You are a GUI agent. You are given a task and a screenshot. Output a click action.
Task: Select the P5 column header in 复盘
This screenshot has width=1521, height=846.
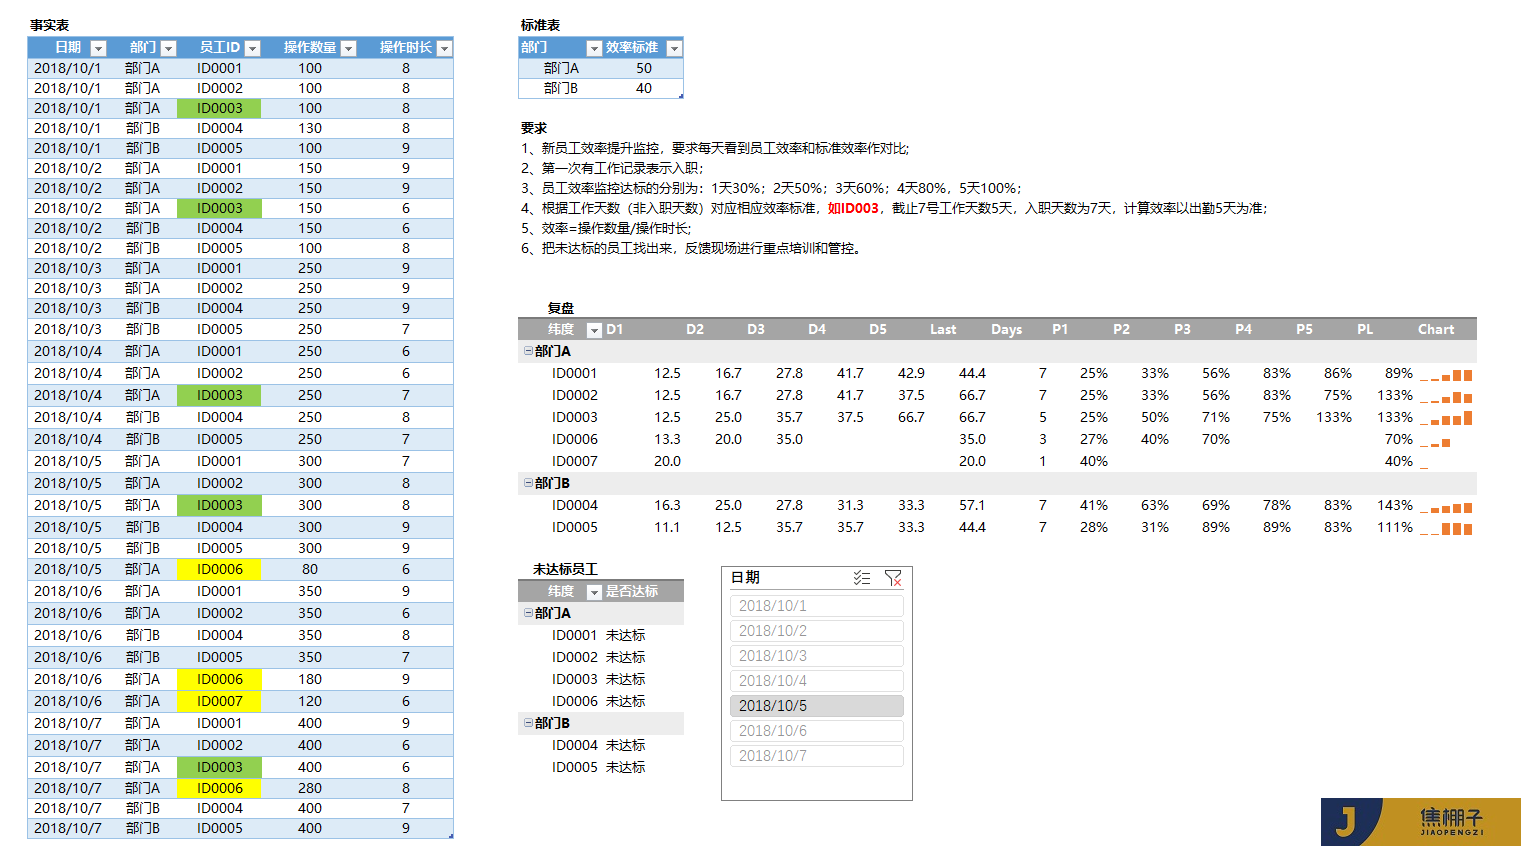(1304, 330)
